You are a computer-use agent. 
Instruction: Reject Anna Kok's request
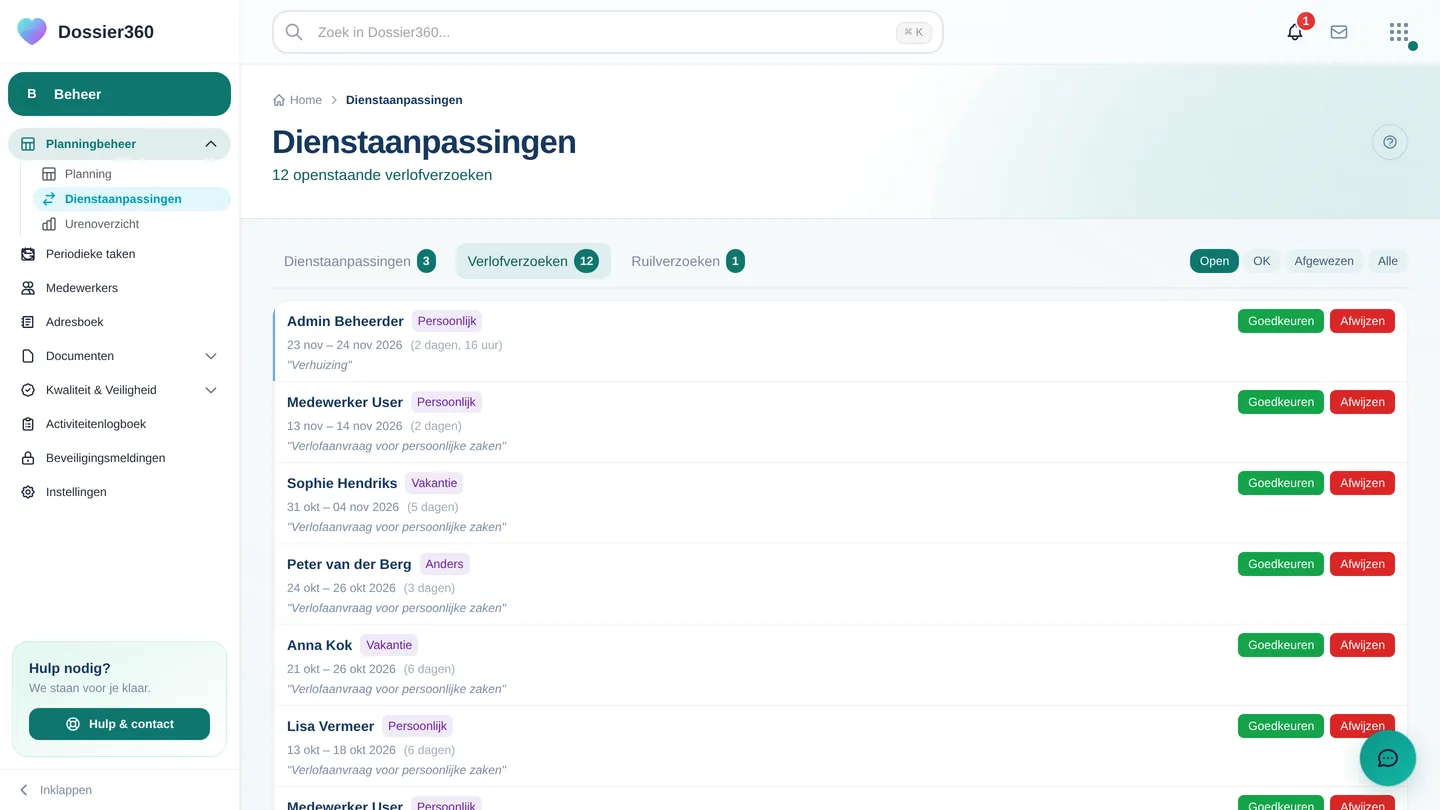(x=1362, y=645)
